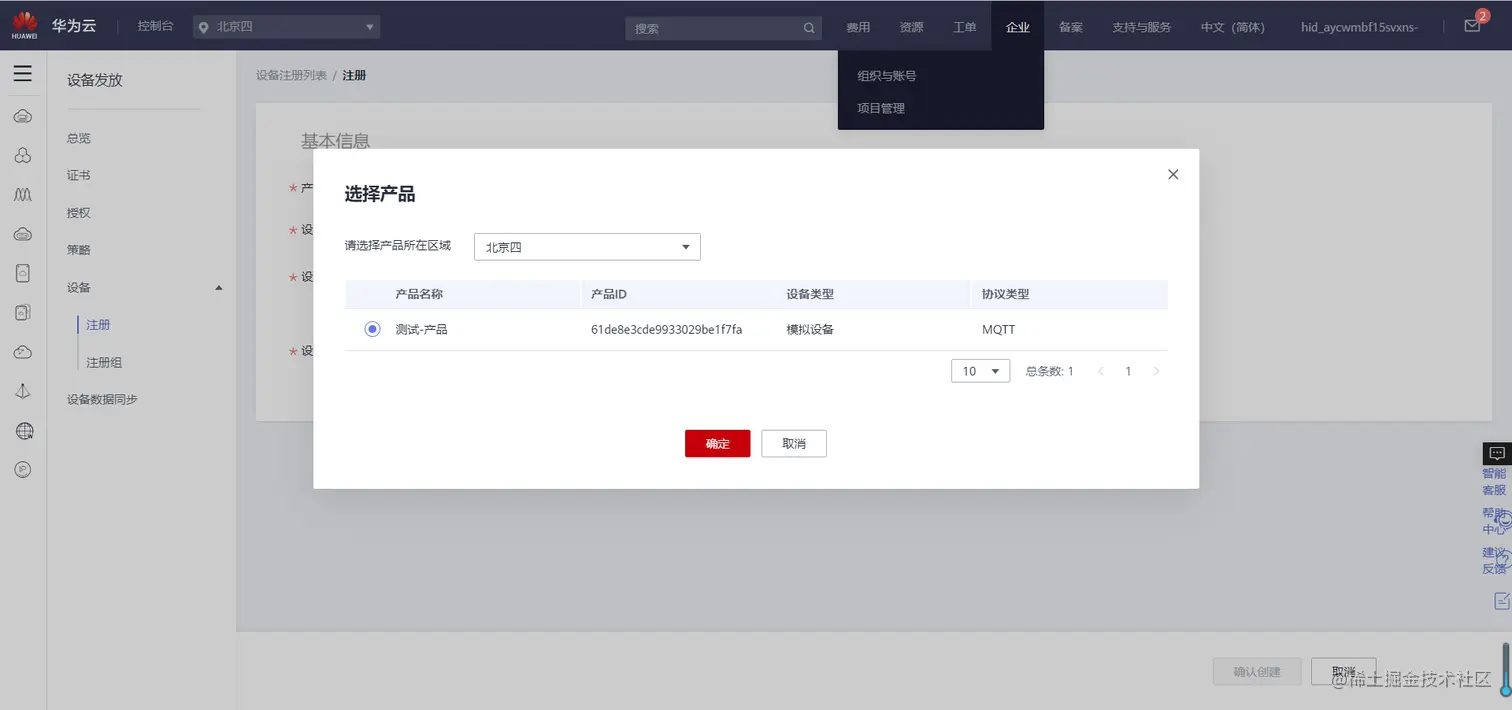This screenshot has width=1512, height=710.
Task: Click the search magnifier icon
Action: [809, 28]
